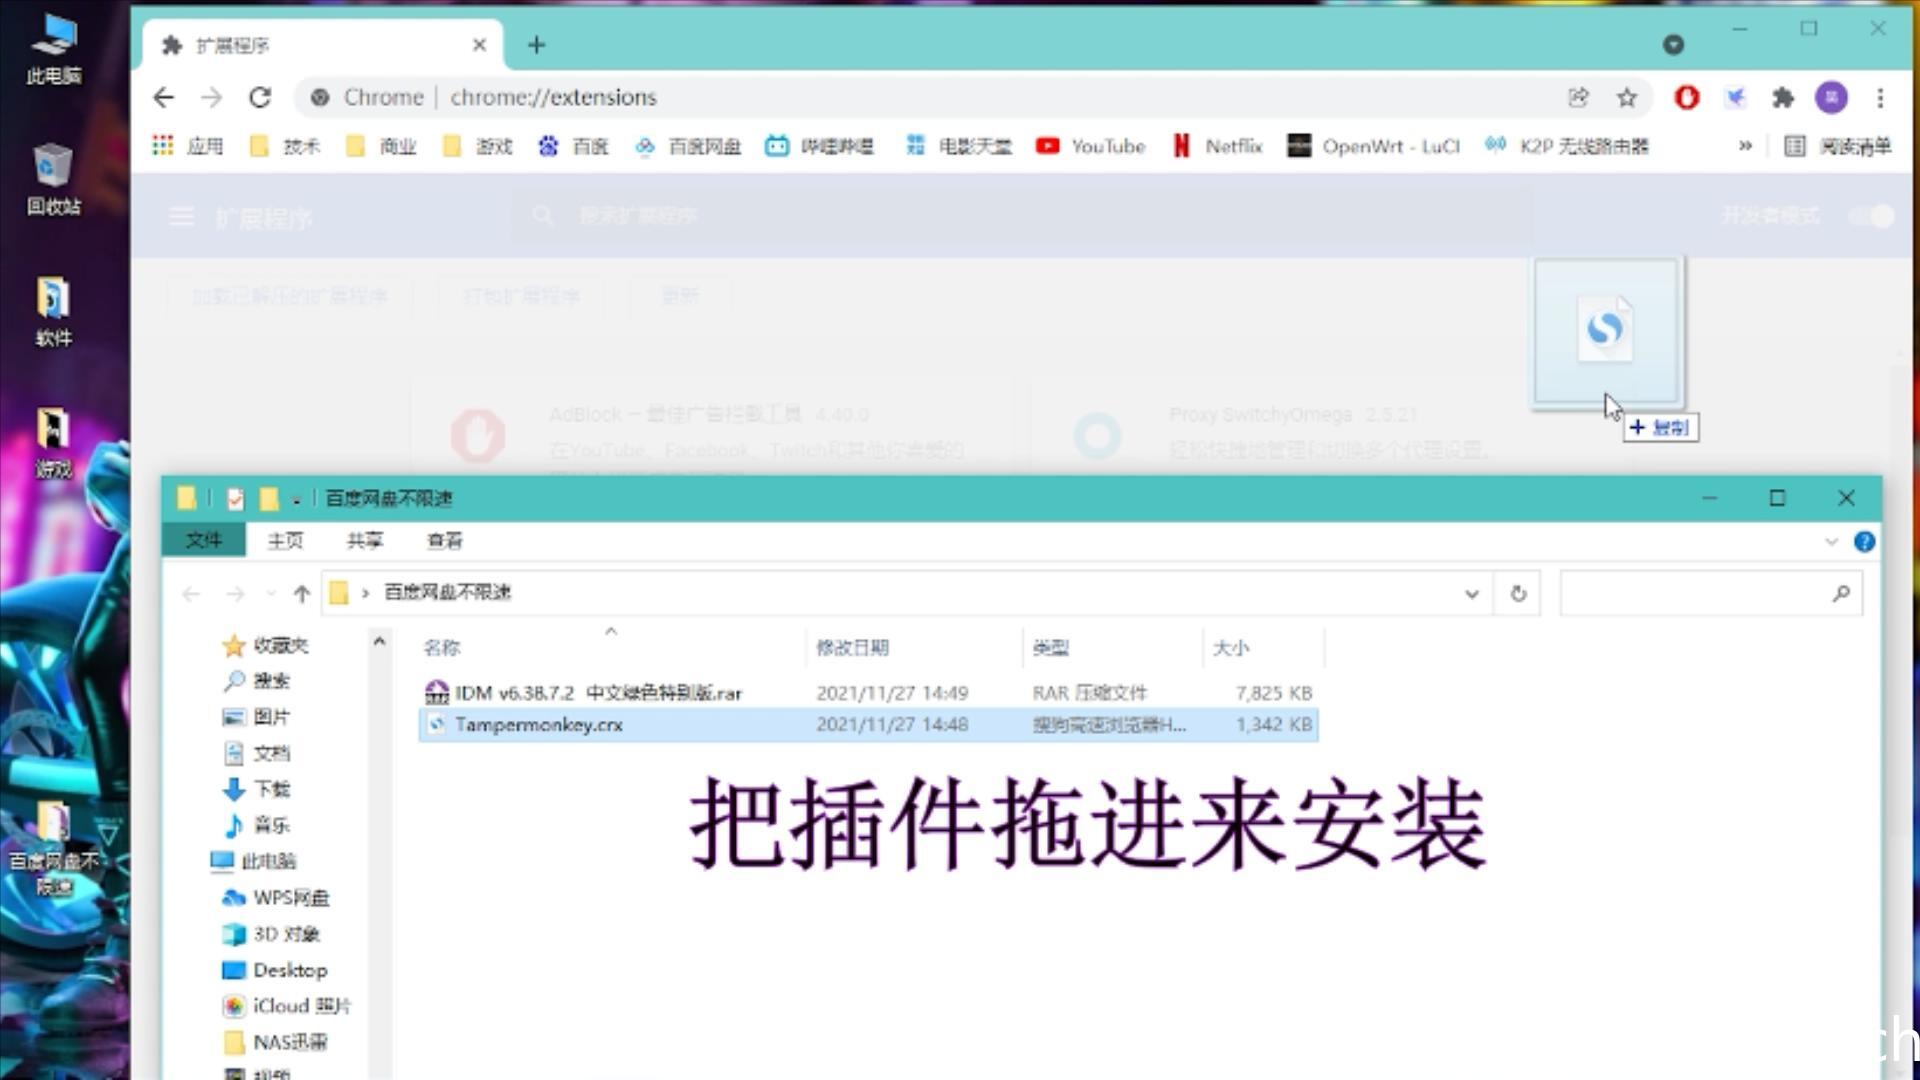Open Chrome's three-dot menu
Viewport: 1920px width, 1080px height.
pyautogui.click(x=1880, y=97)
